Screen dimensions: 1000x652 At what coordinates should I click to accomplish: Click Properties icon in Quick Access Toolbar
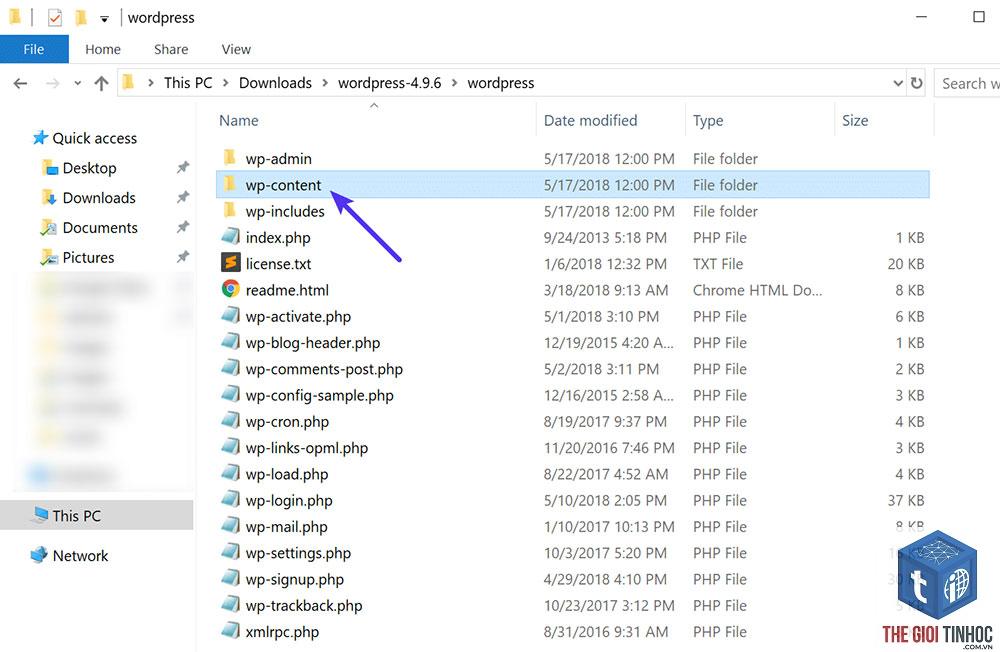tap(55, 18)
